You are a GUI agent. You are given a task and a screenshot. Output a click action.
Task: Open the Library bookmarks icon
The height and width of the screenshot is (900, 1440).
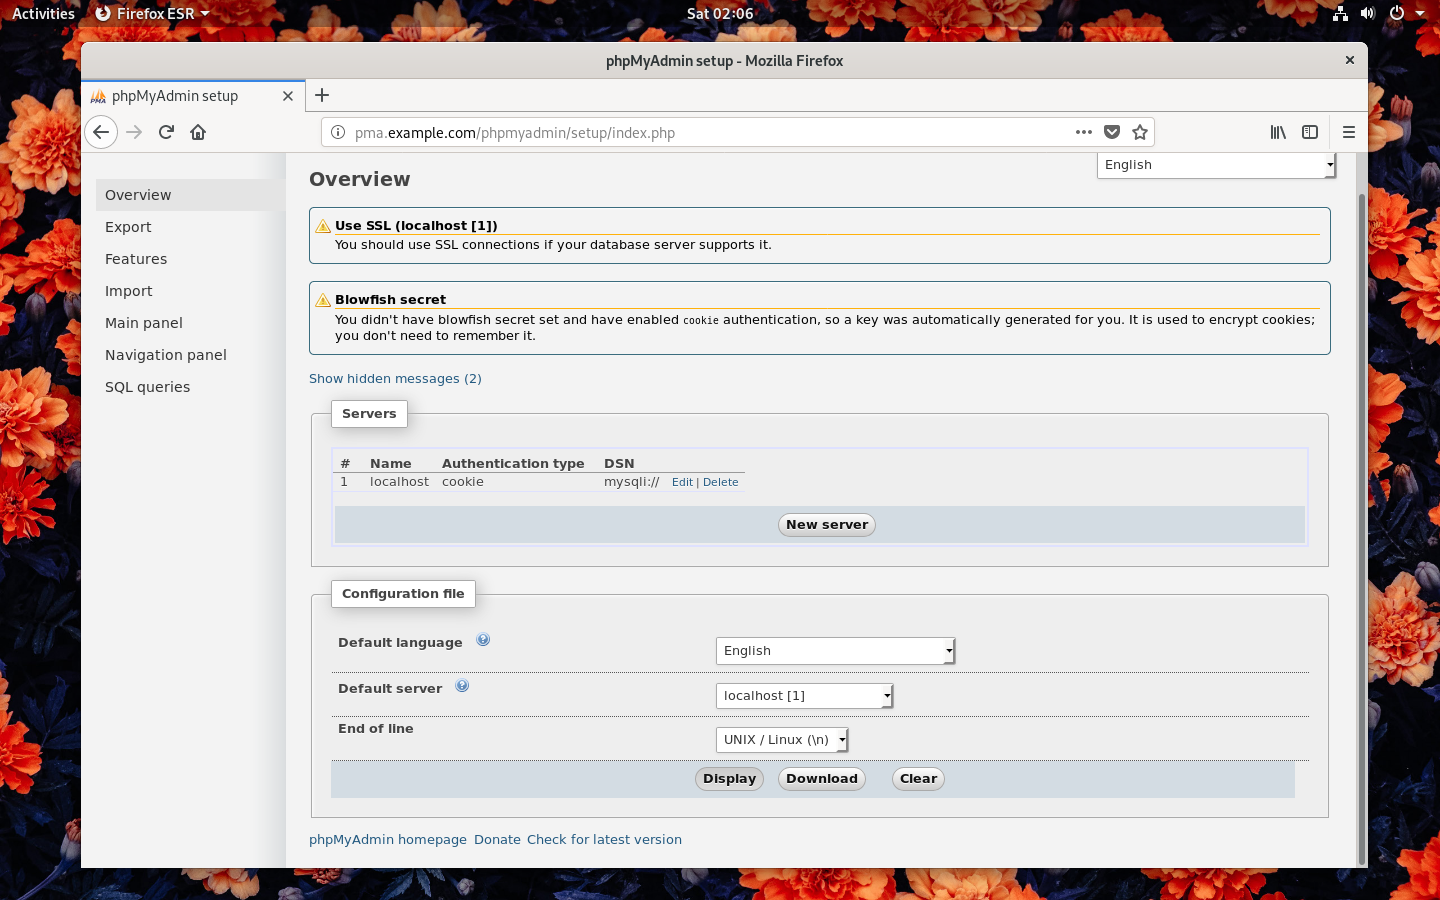1278,132
